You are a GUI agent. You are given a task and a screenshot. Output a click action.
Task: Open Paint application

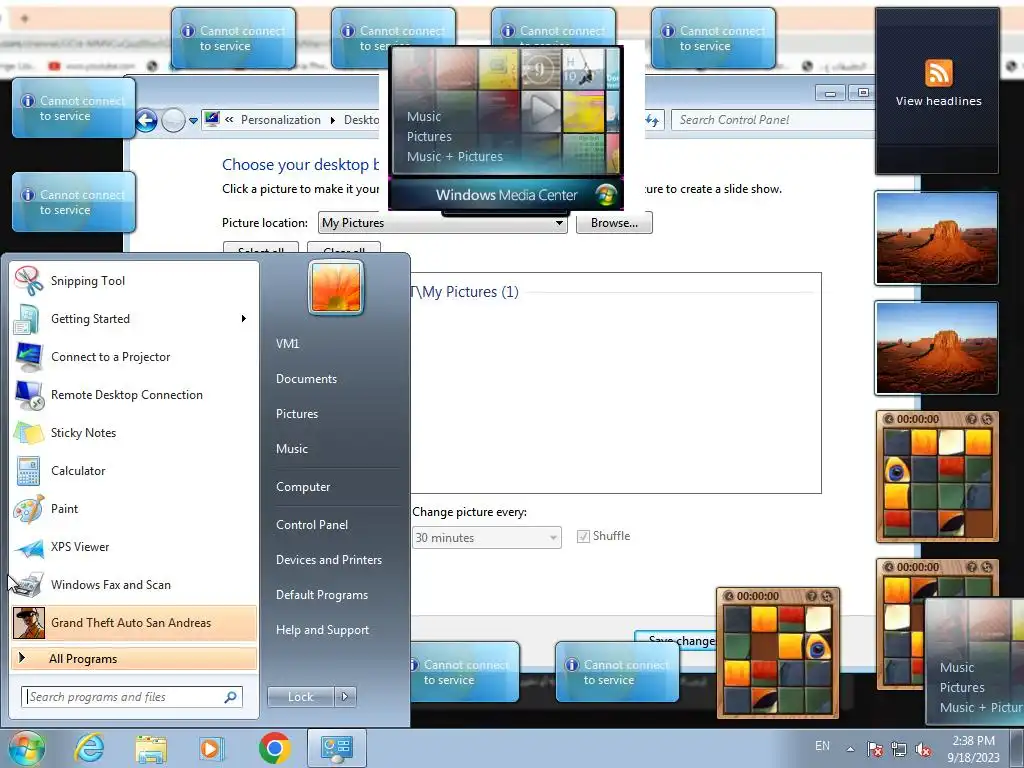point(134,508)
